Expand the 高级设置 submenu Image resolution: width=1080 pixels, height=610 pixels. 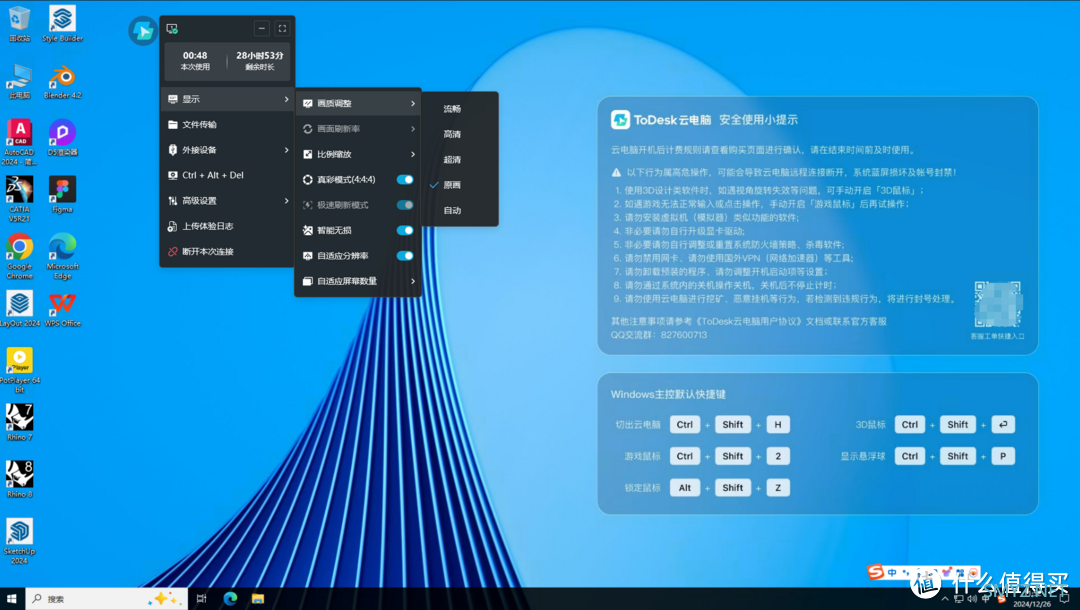click(x=227, y=201)
